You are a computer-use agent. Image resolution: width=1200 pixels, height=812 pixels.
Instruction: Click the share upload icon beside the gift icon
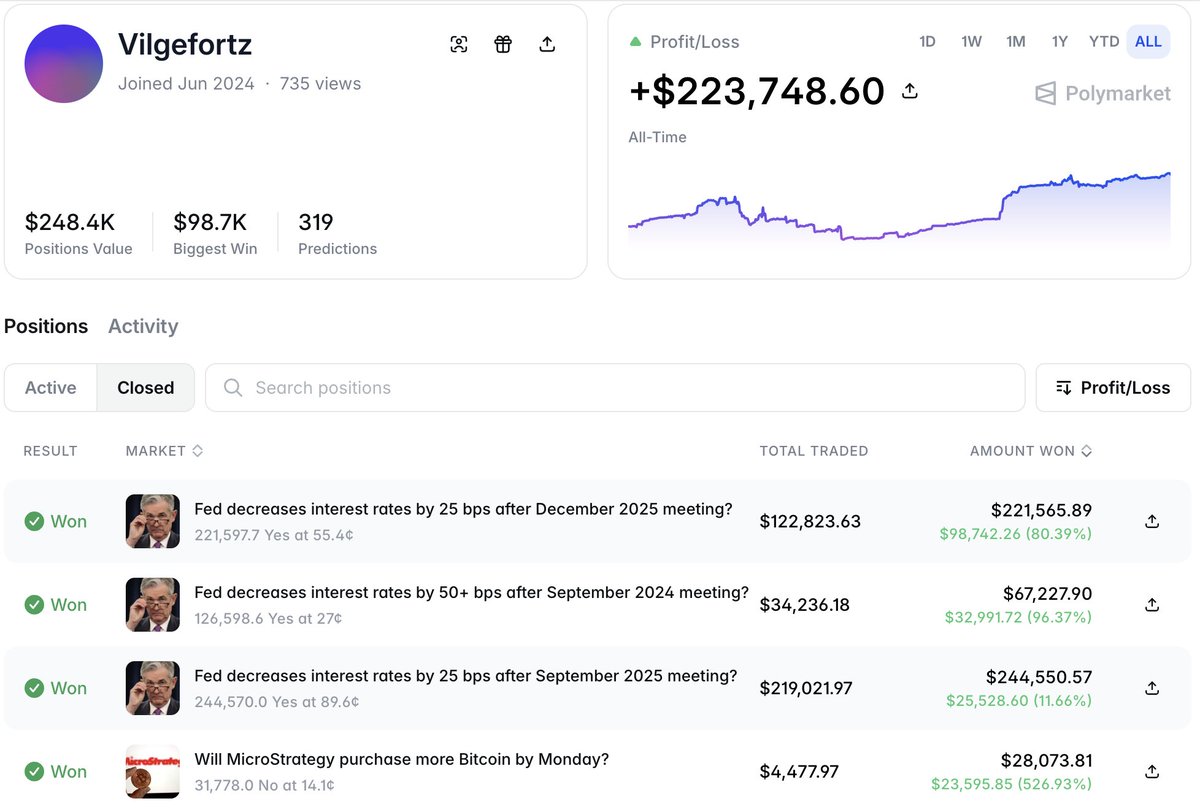pos(547,44)
